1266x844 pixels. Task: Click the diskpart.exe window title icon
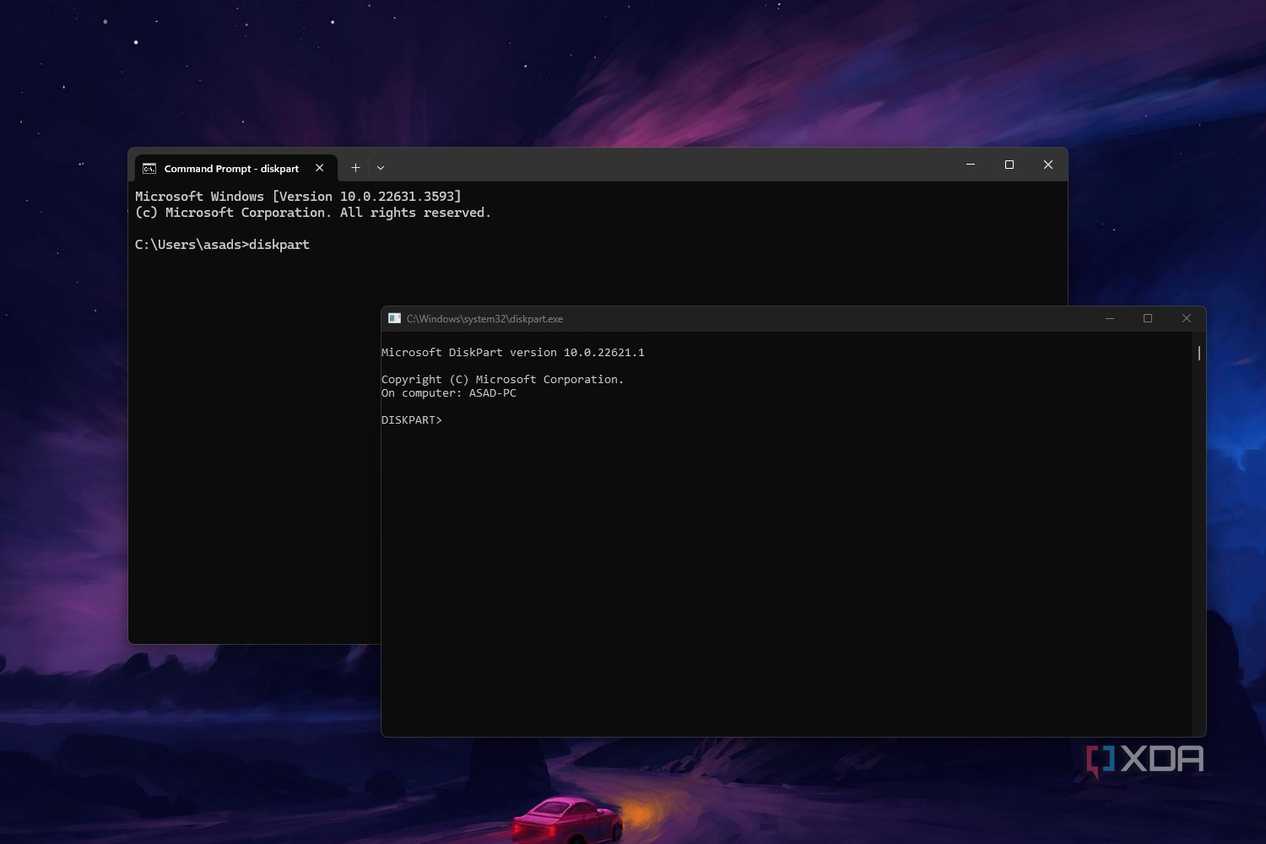[x=394, y=318]
